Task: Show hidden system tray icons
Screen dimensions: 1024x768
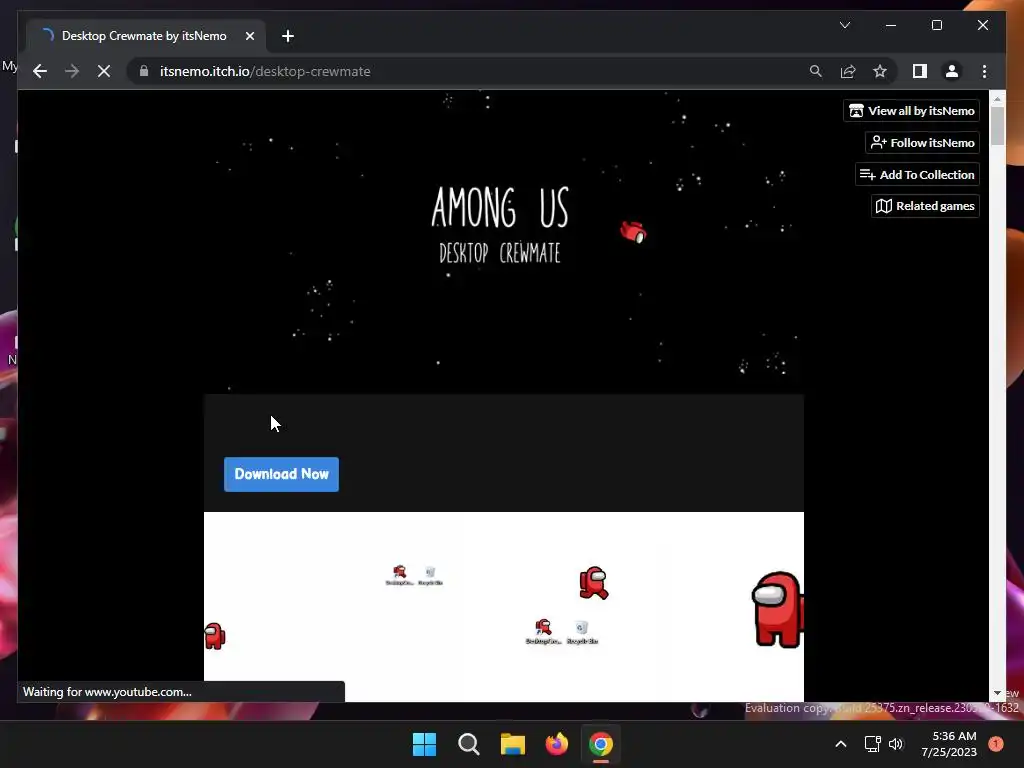Action: point(840,744)
